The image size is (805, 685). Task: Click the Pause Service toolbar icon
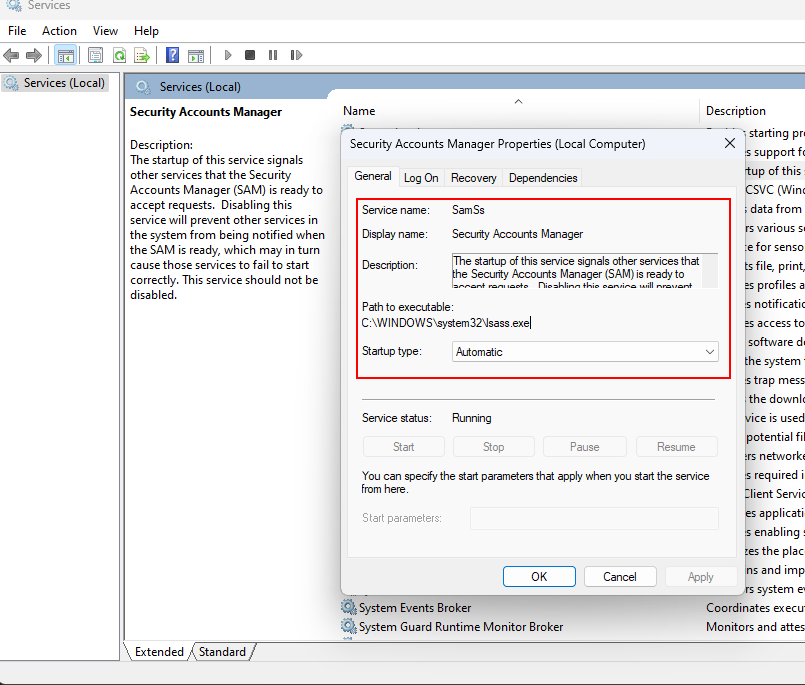273,55
